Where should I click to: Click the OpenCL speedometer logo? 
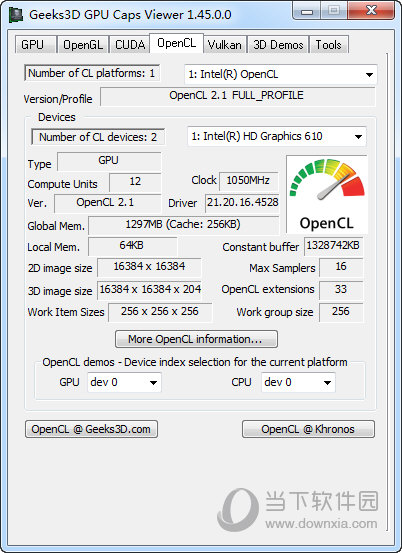point(327,194)
